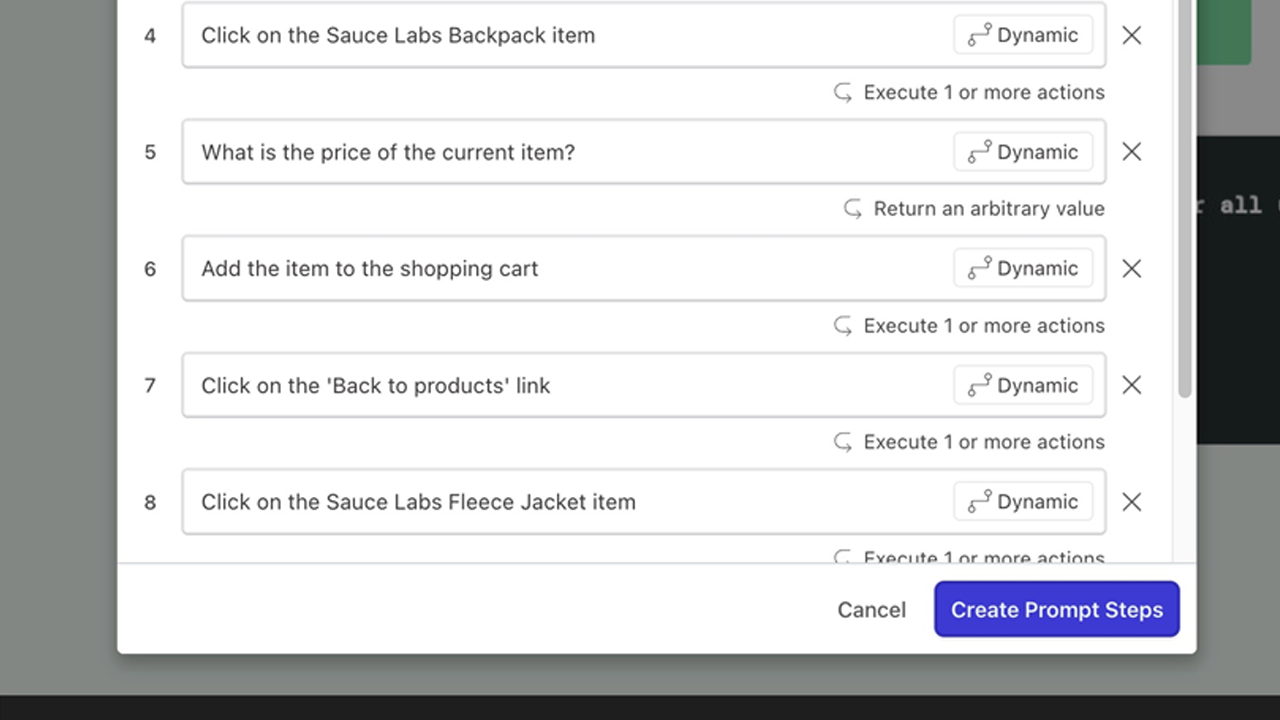Remove step 4 with its X icon

pyautogui.click(x=1131, y=35)
